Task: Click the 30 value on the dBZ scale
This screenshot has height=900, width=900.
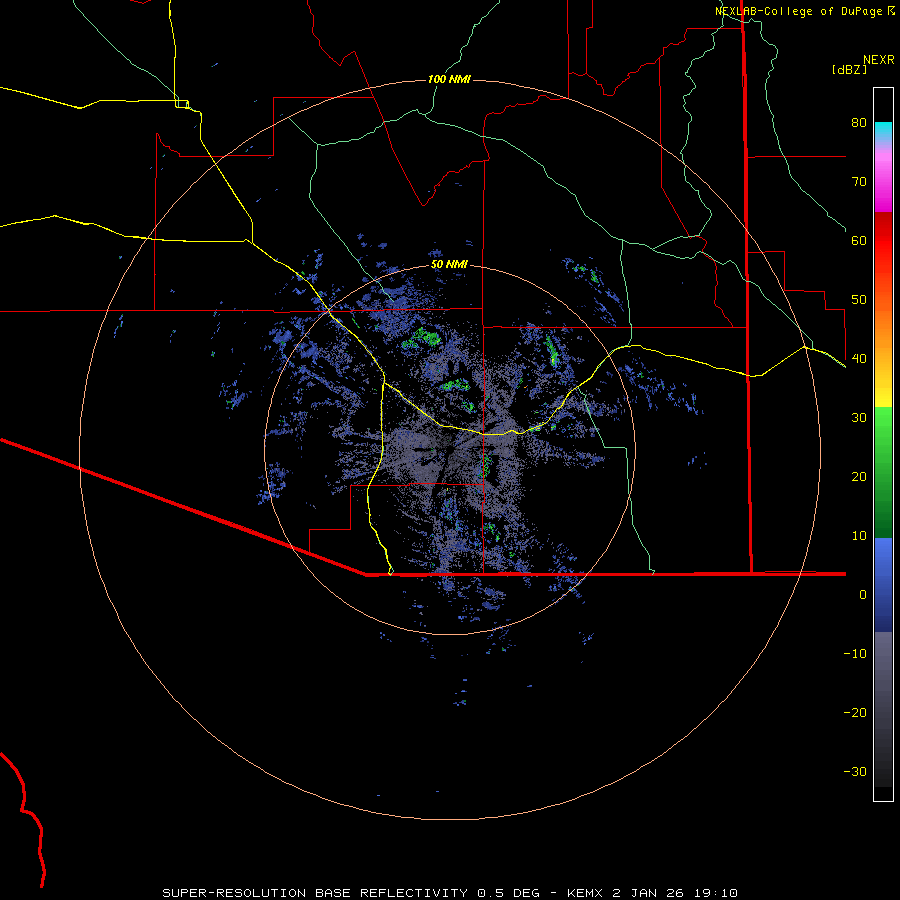Action: [x=859, y=418]
